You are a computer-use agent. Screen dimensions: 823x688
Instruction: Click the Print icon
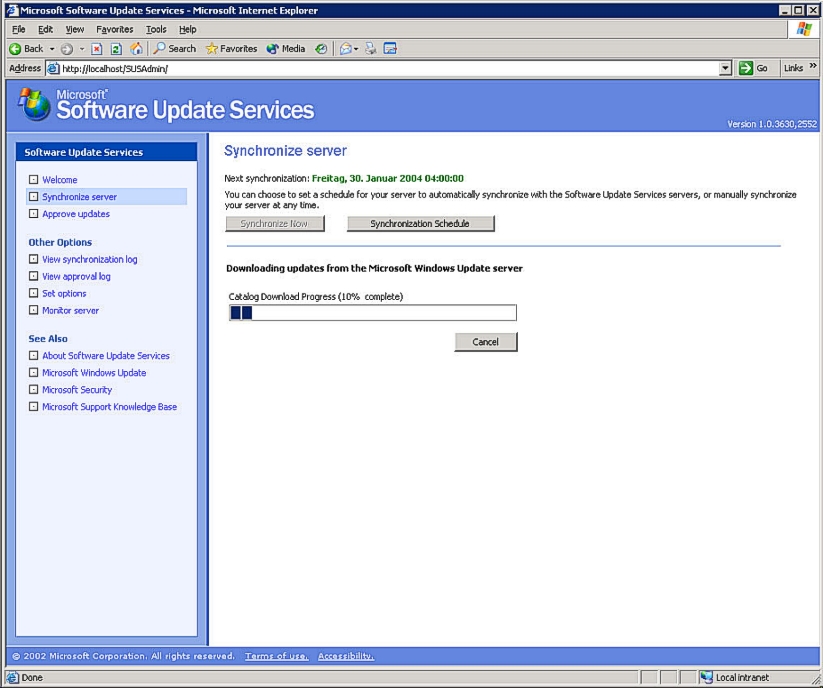[371, 49]
